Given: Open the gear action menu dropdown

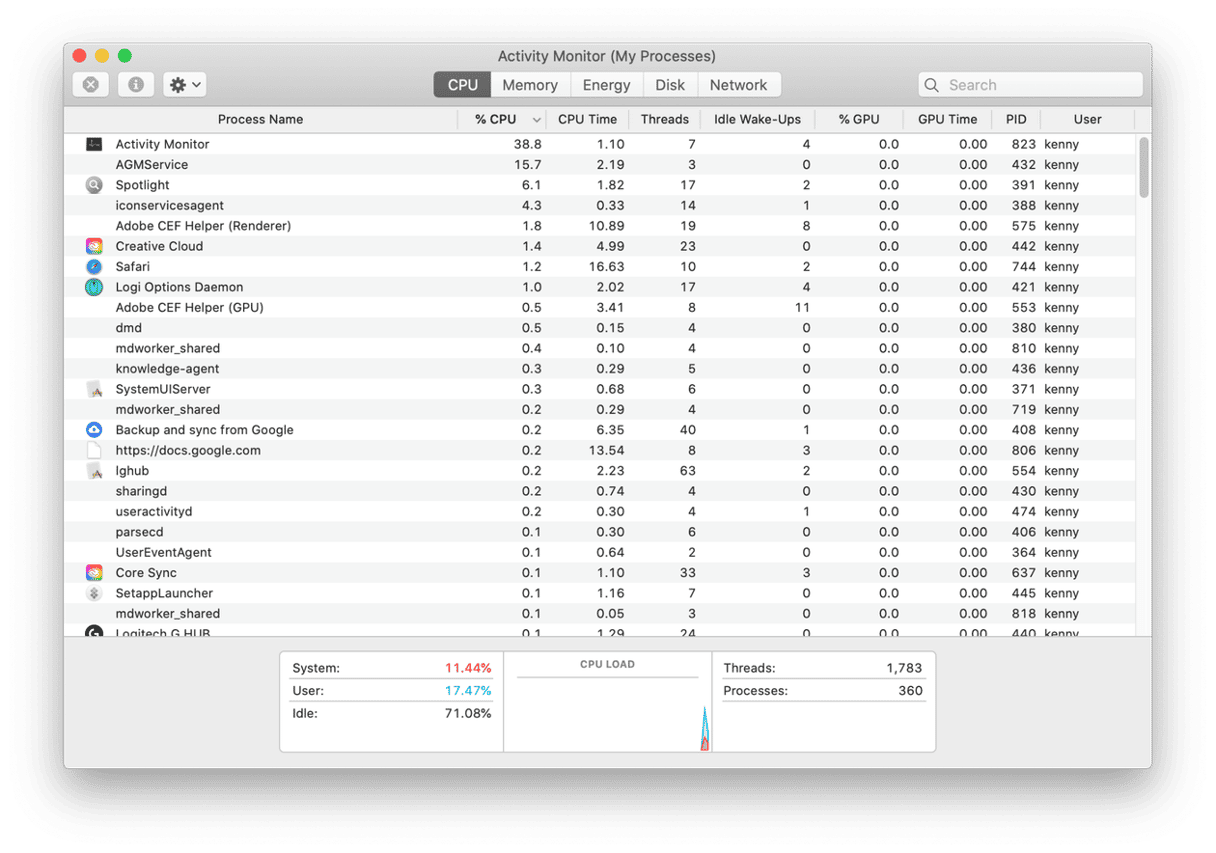Looking at the screenshot, I should [185, 85].
